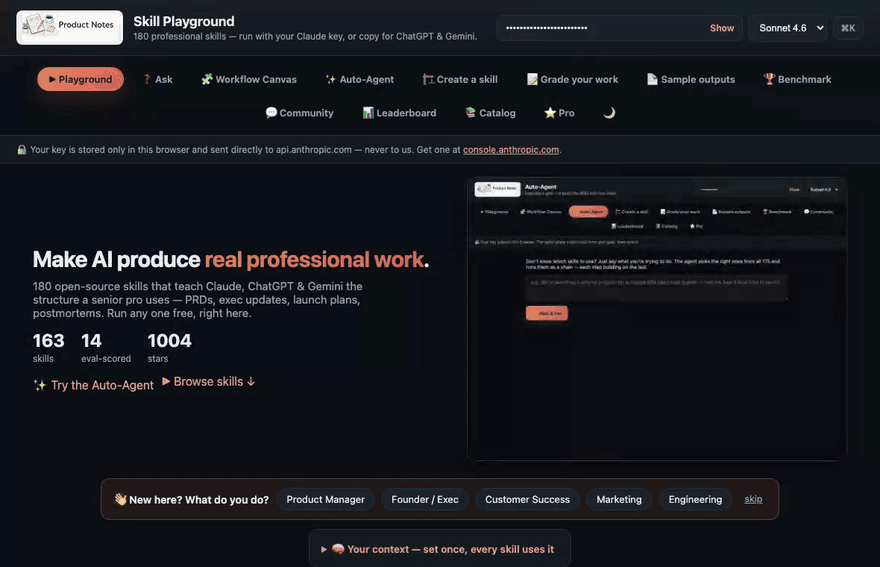Click the document icon beside Sample outputs

click(x=652, y=79)
